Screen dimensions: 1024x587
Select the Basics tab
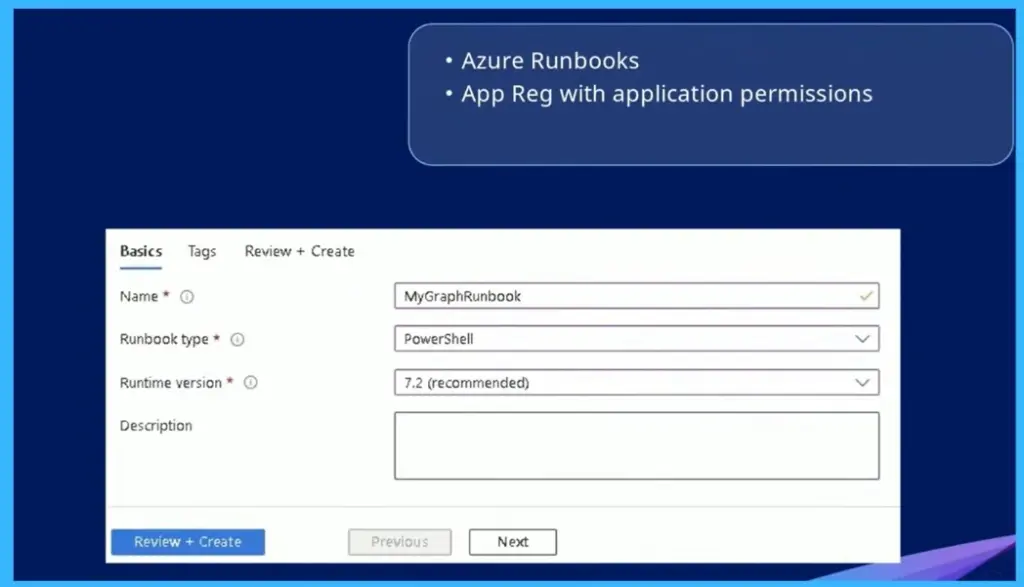point(140,251)
